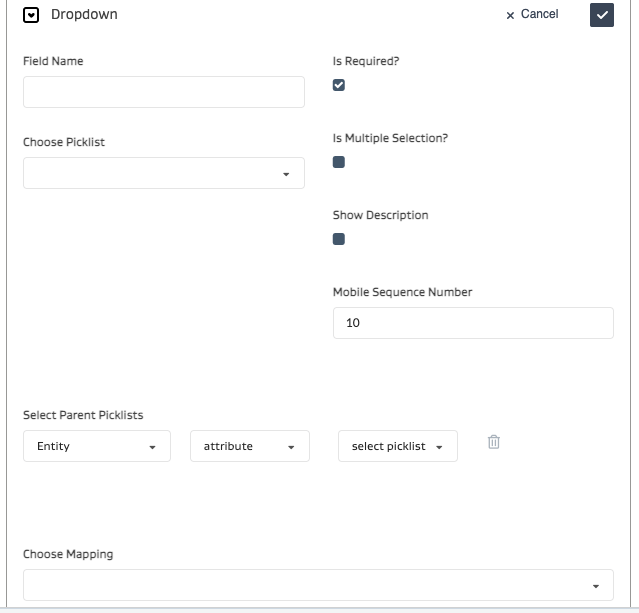Click the caret arrow in Choose Mapping
Screen dimensions: 639x613
[x=596, y=586]
